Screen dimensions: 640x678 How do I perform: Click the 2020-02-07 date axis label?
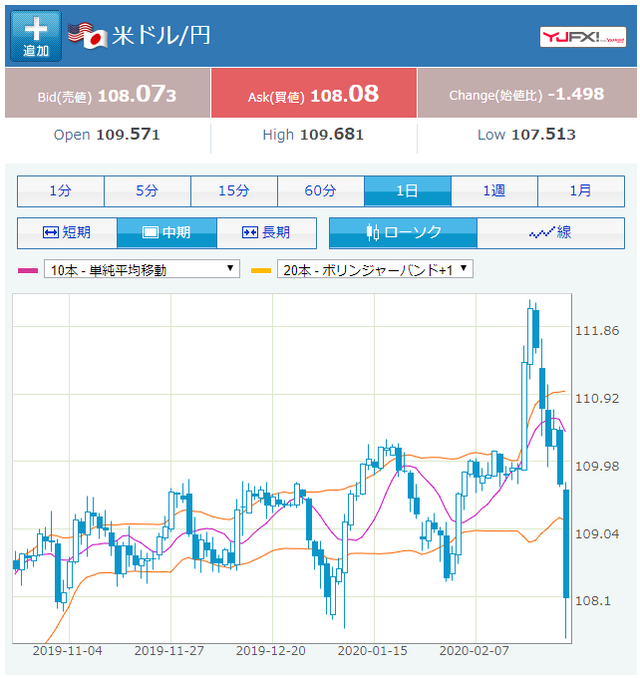pyautogui.click(x=474, y=651)
